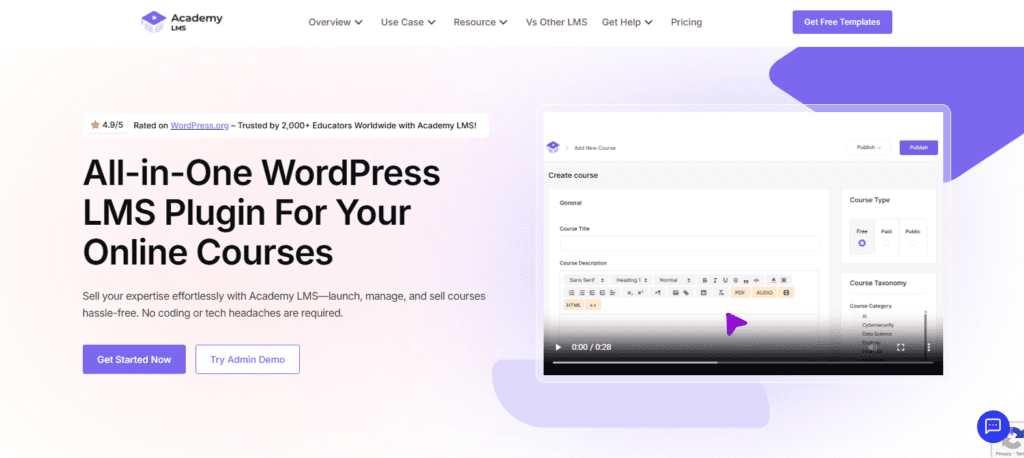Screen dimensions: 1024x458
Task: Click the Get Free Templates button
Action: point(842,22)
